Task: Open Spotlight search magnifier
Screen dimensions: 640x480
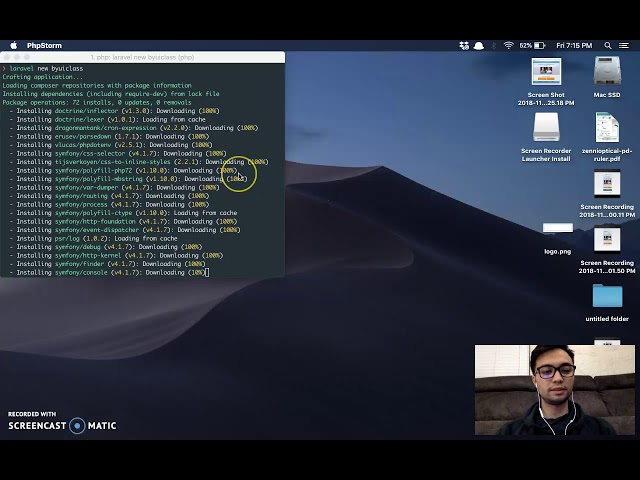Action: [x=608, y=45]
